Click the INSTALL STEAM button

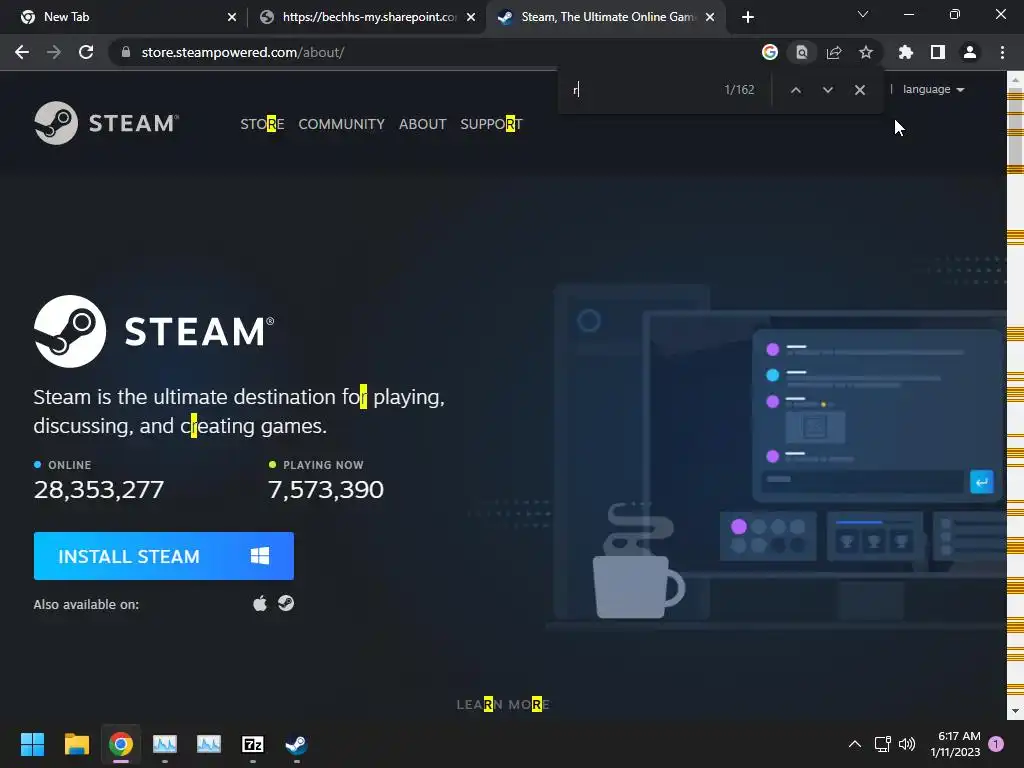[x=163, y=556]
